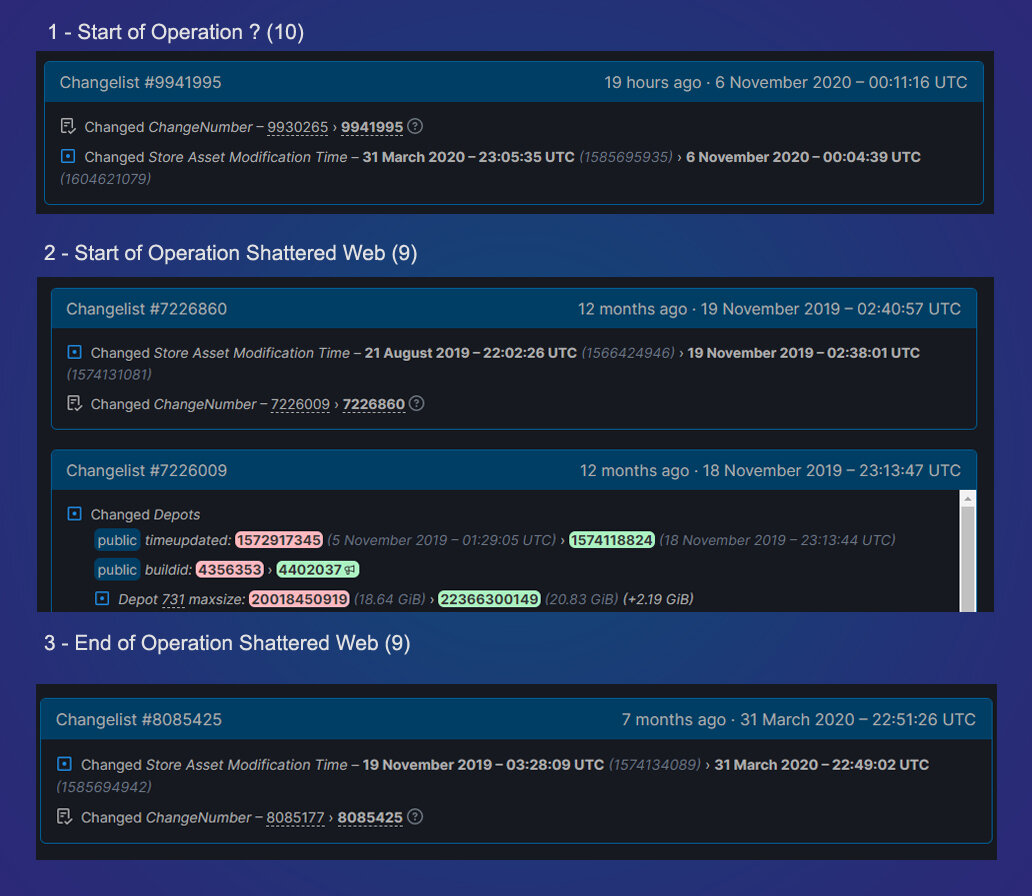Click new time 31 March 2020 – 22:49:02 UTC
Viewport: 1032px width, 896px height.
(821, 765)
